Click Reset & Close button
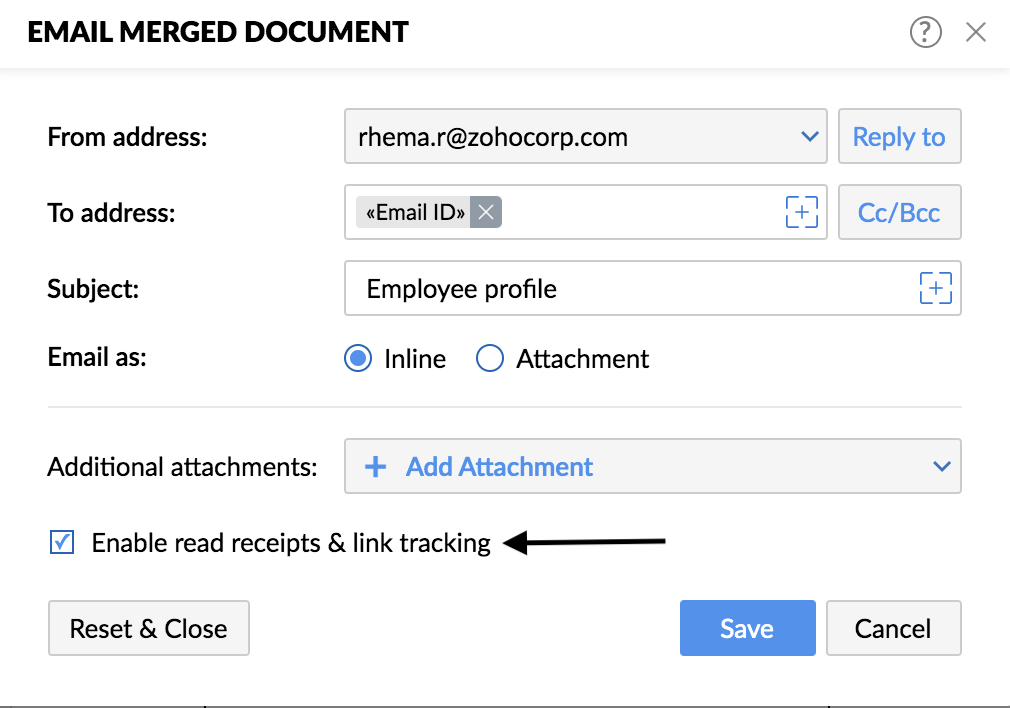The image size is (1010, 708). coord(149,628)
